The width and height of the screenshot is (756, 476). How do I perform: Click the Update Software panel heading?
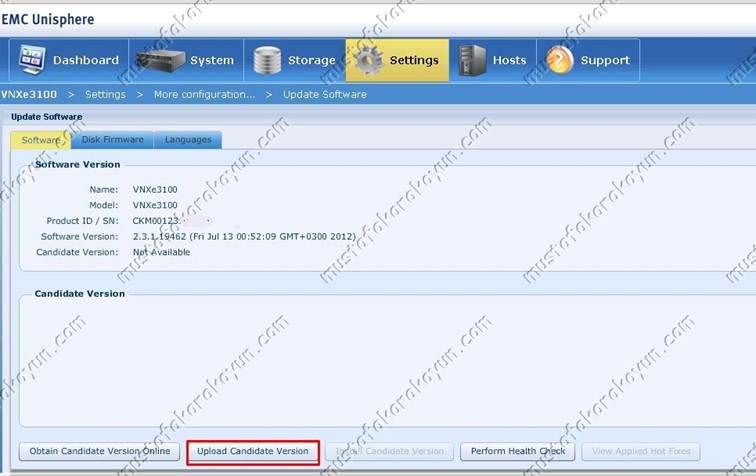pyautogui.click(x=46, y=117)
